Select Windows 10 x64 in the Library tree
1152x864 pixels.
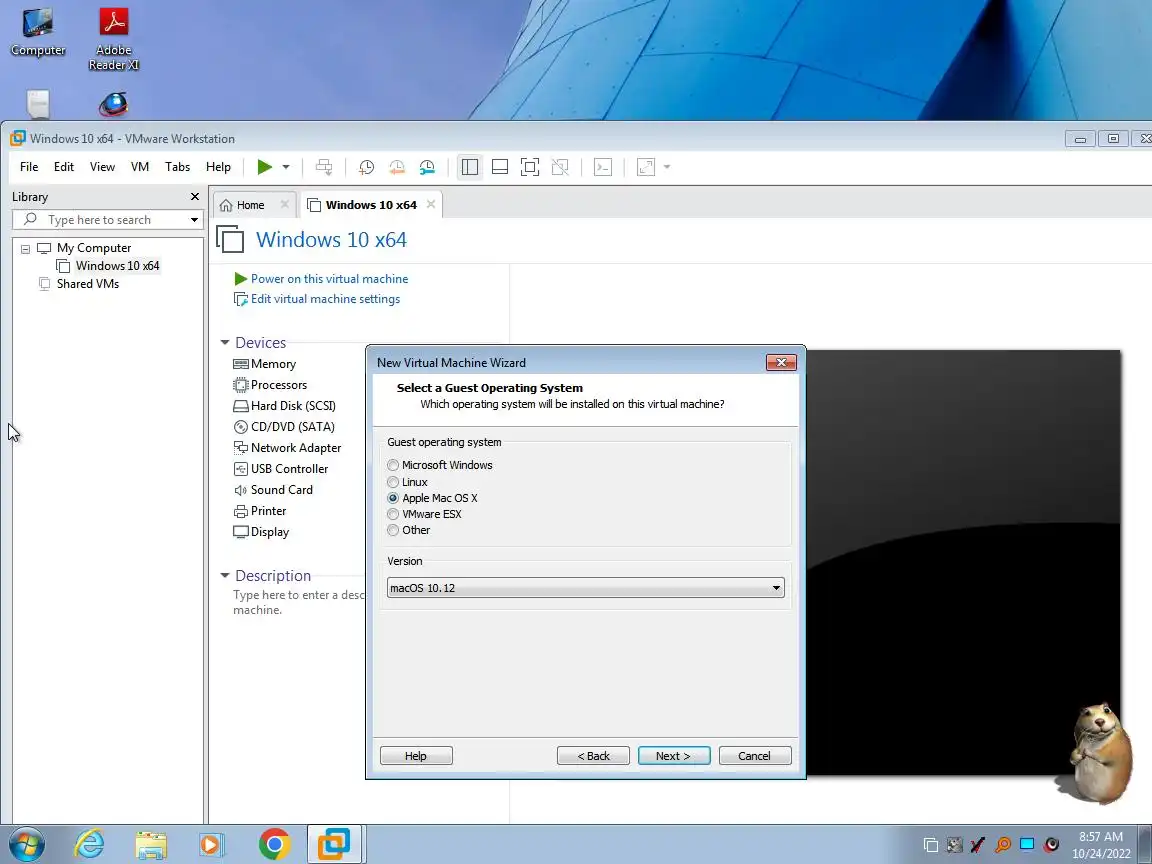coord(117,266)
